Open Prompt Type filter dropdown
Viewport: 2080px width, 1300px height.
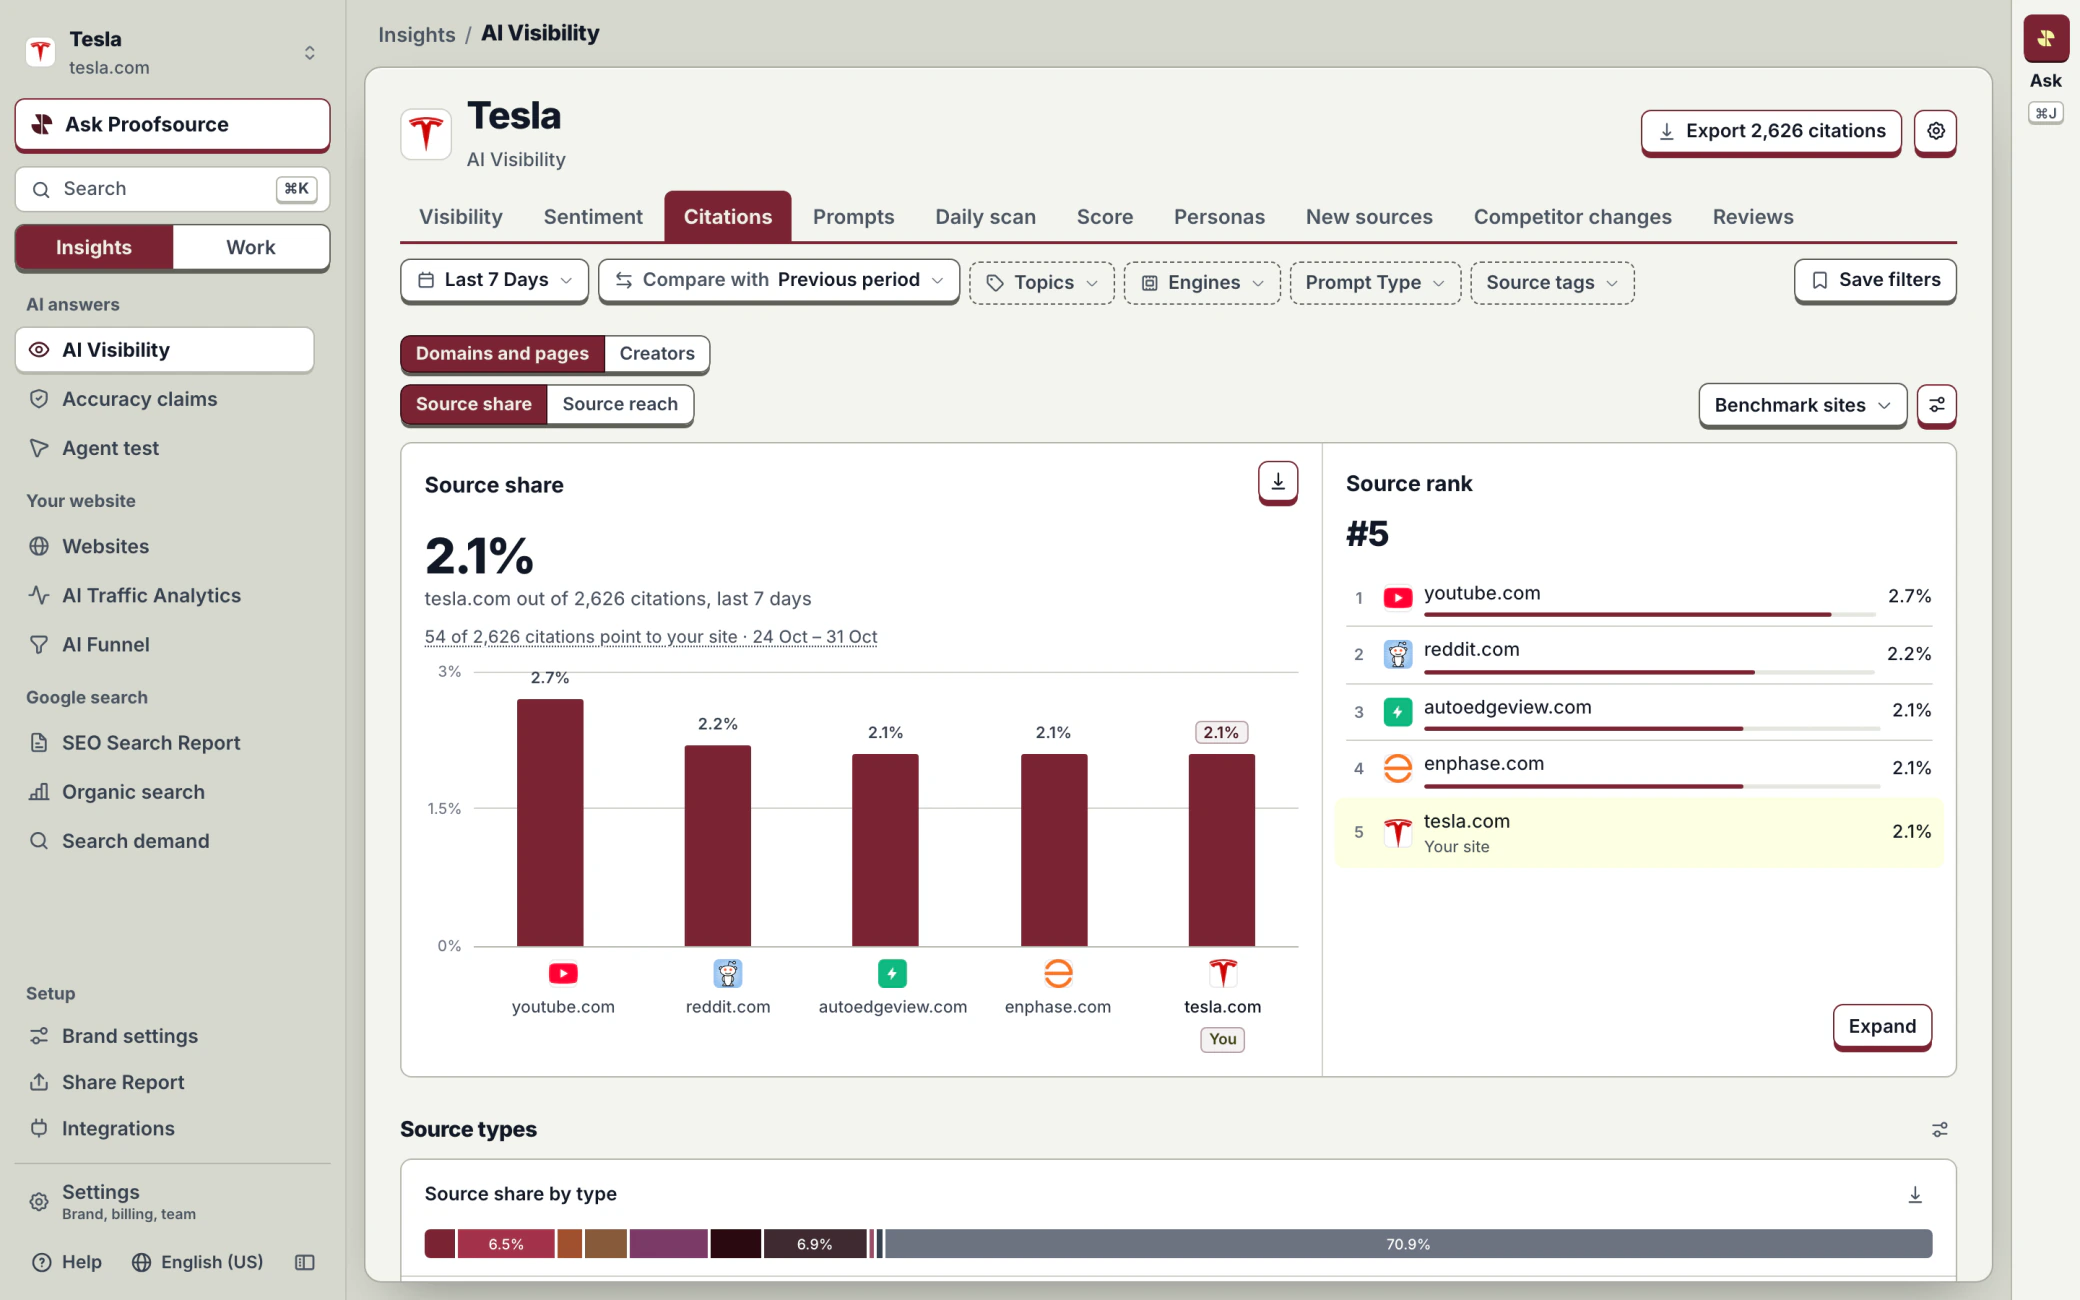click(x=1375, y=283)
